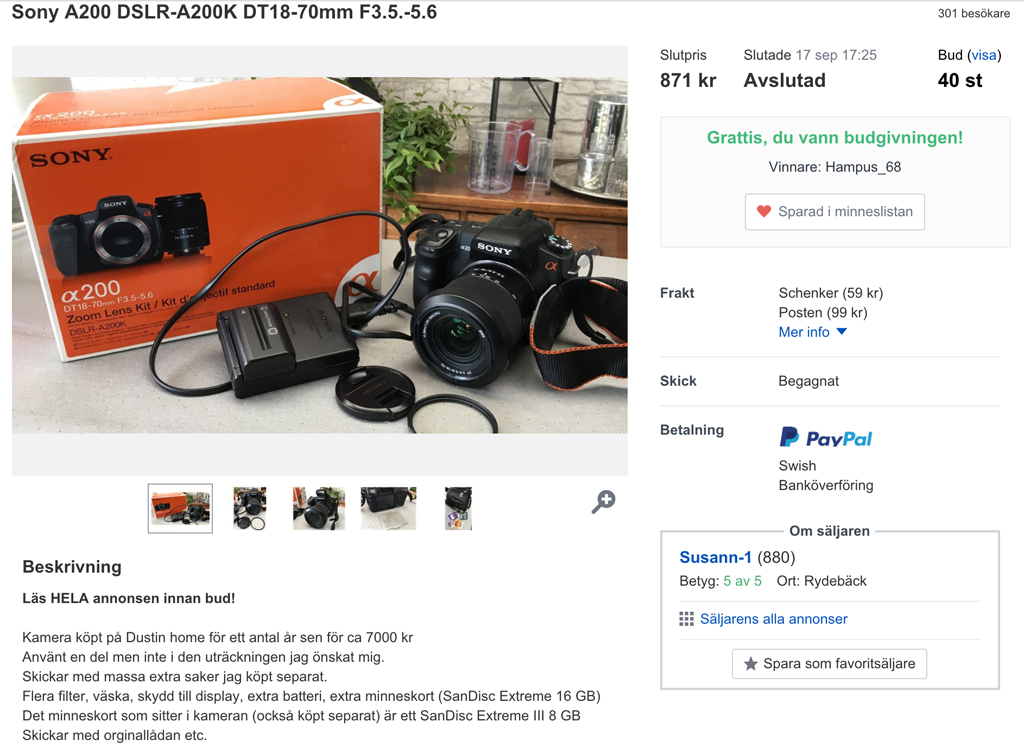Select the third thumbnail of camera with strap
Image resolution: width=1024 pixels, height=753 pixels.
pyautogui.click(x=319, y=508)
